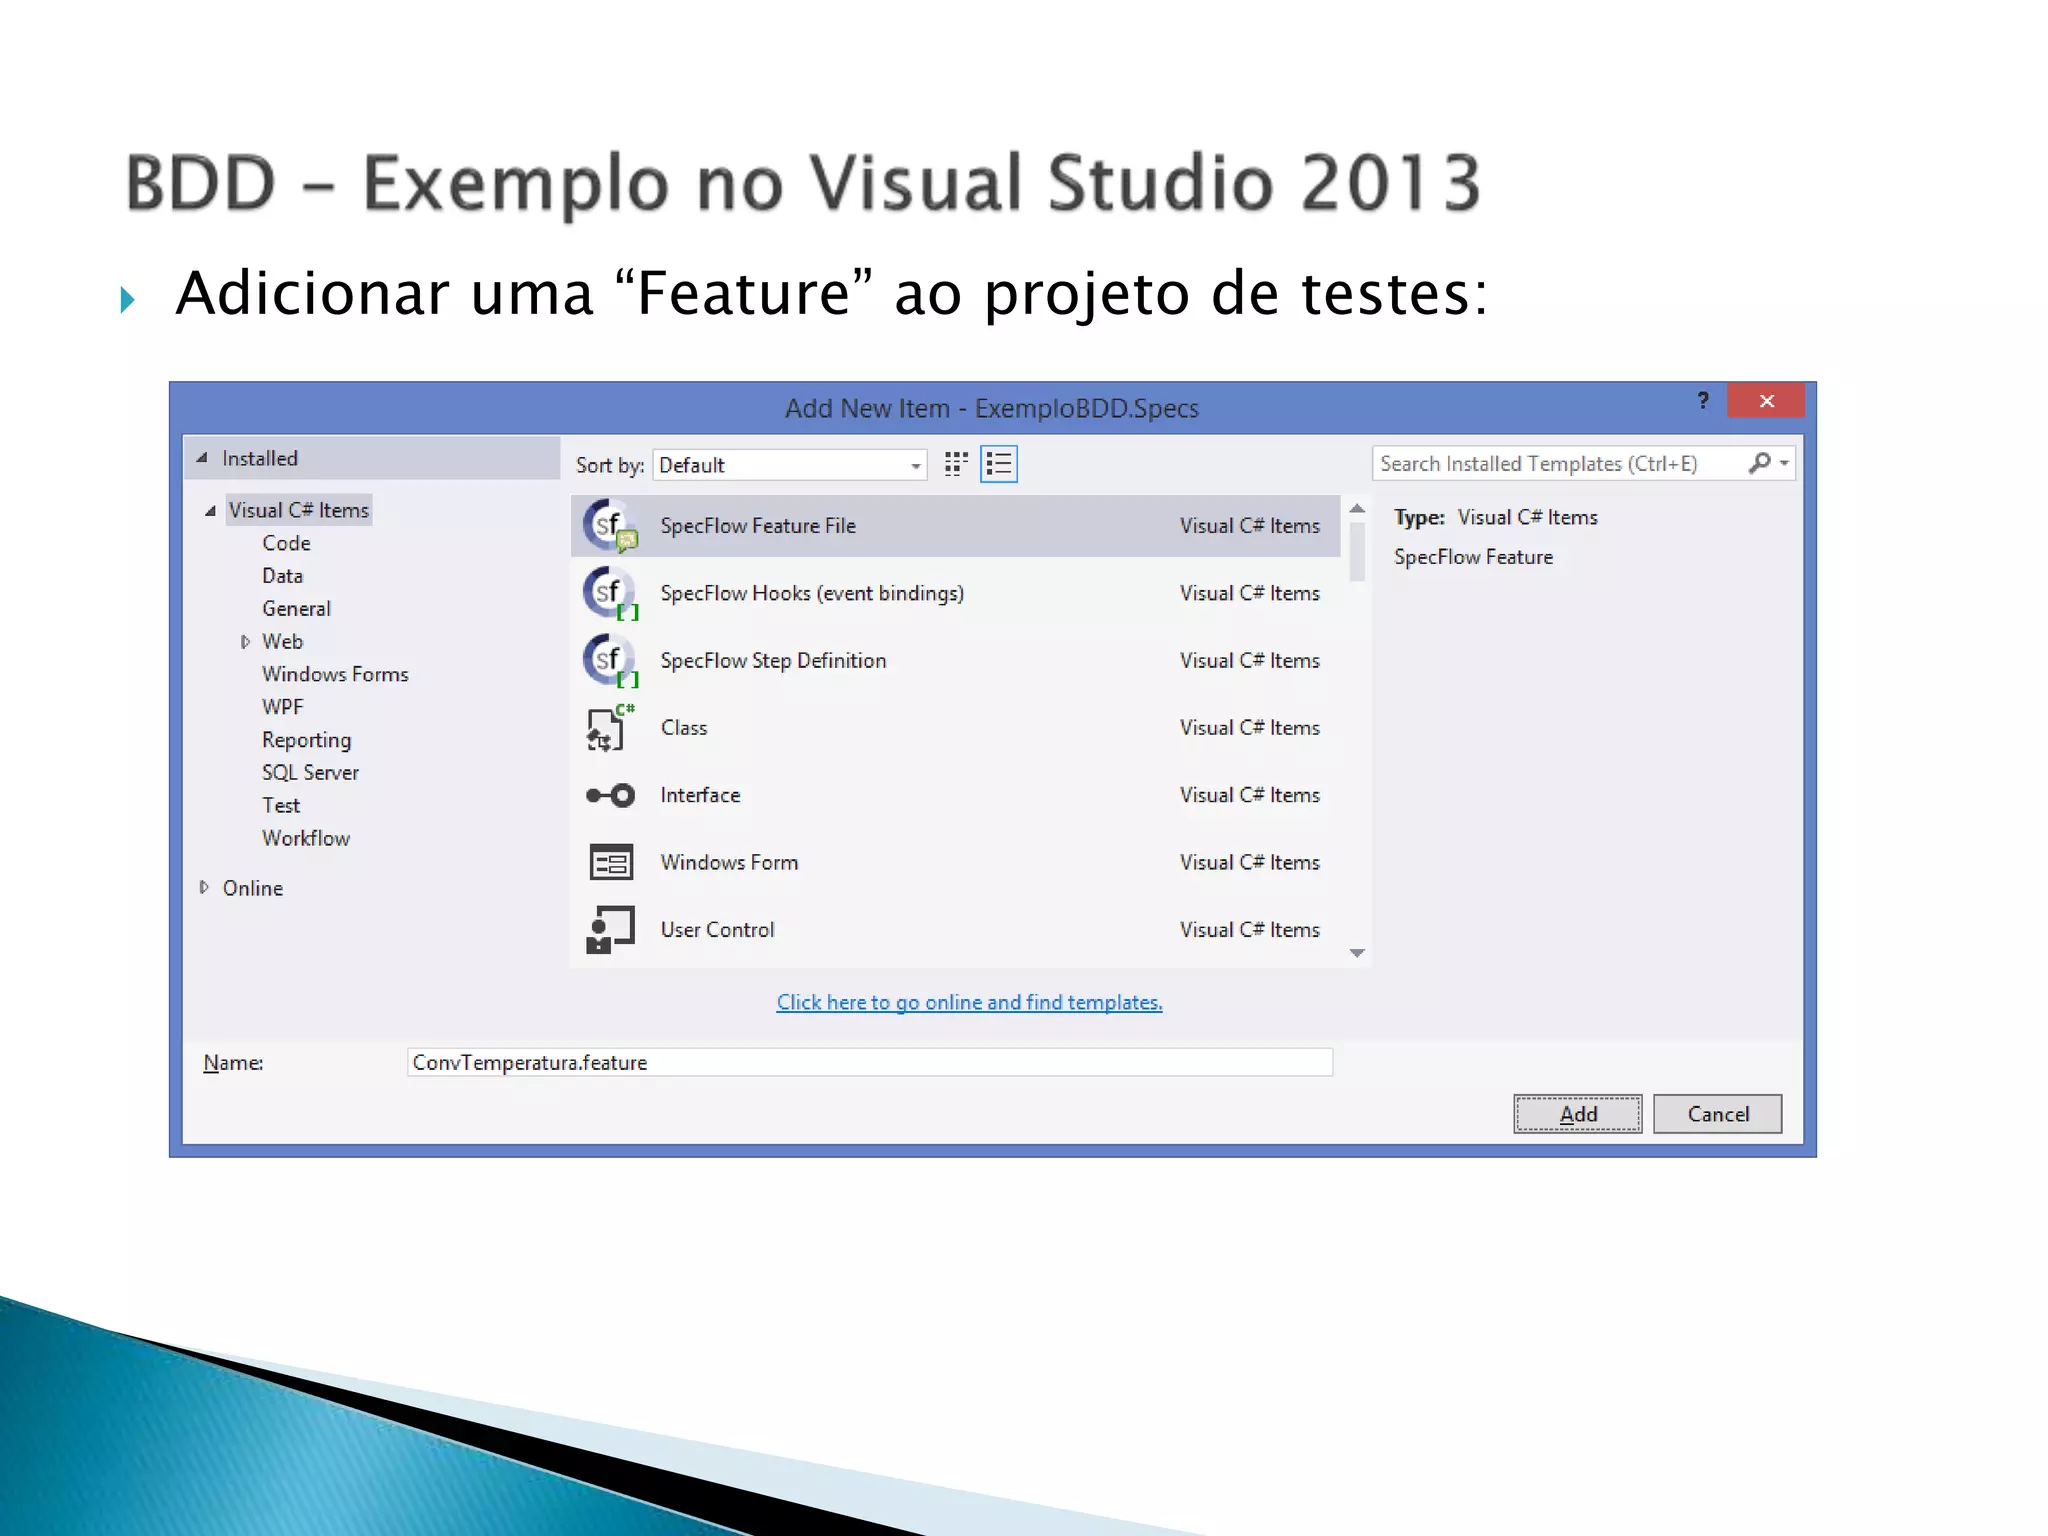
Task: Select the General category
Action: click(296, 609)
